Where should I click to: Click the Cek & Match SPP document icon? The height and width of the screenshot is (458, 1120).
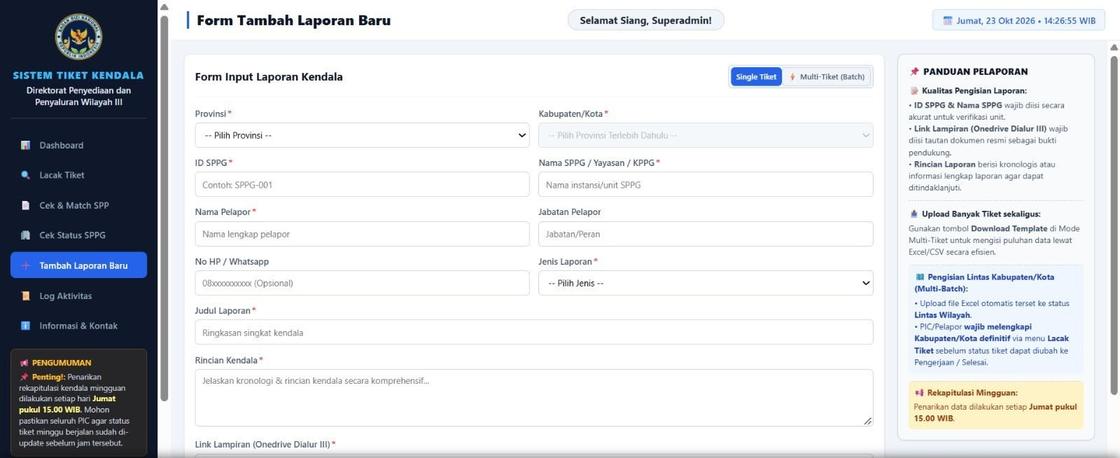coord(26,206)
